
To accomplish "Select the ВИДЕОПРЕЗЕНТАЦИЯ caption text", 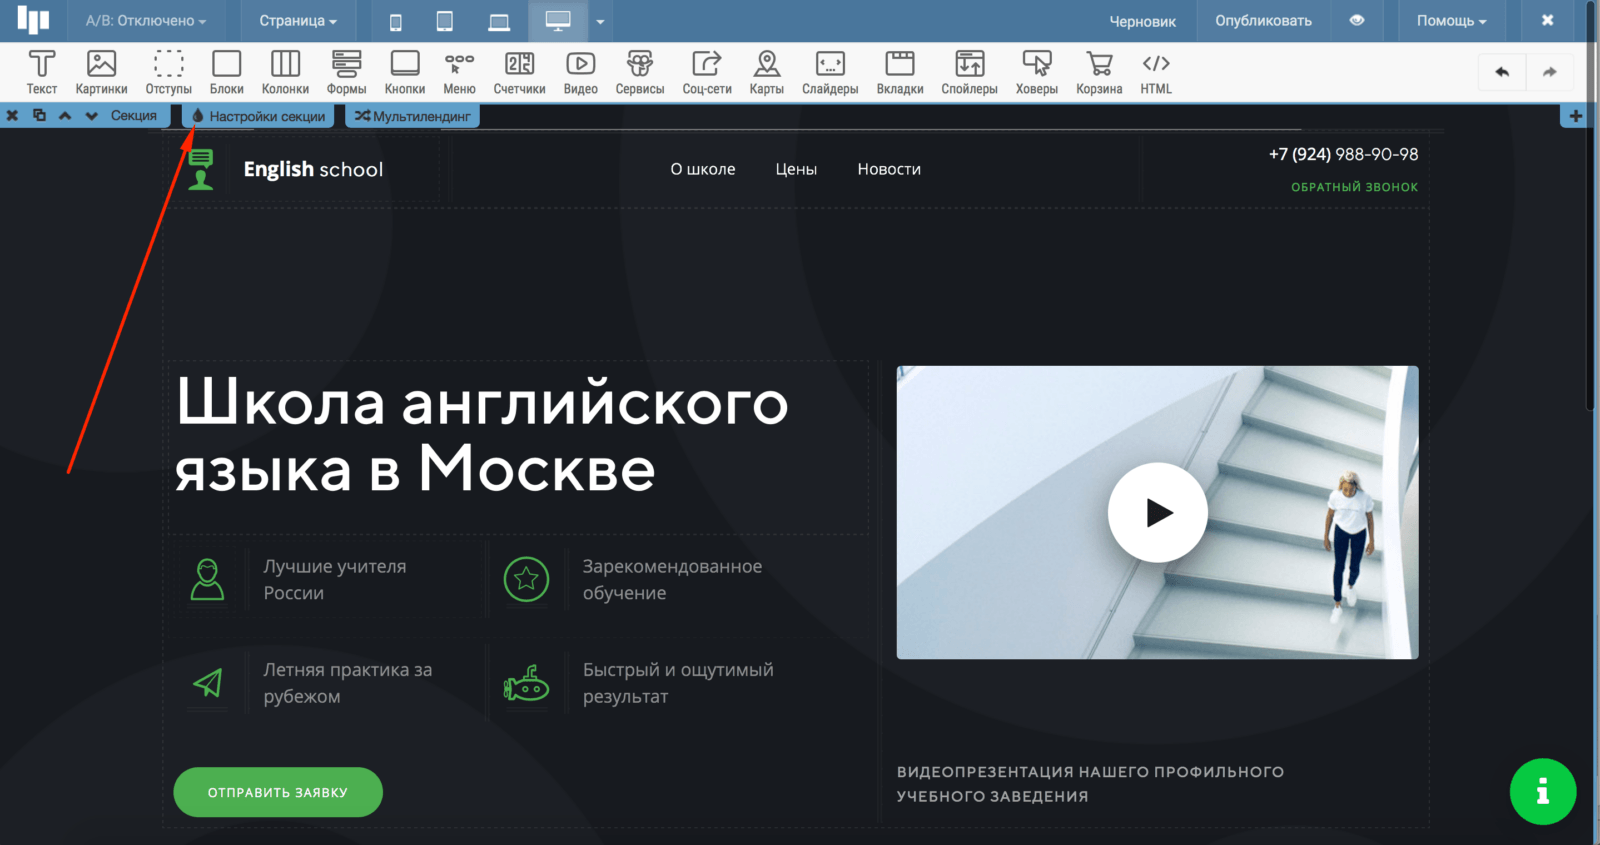I will (x=1090, y=784).
